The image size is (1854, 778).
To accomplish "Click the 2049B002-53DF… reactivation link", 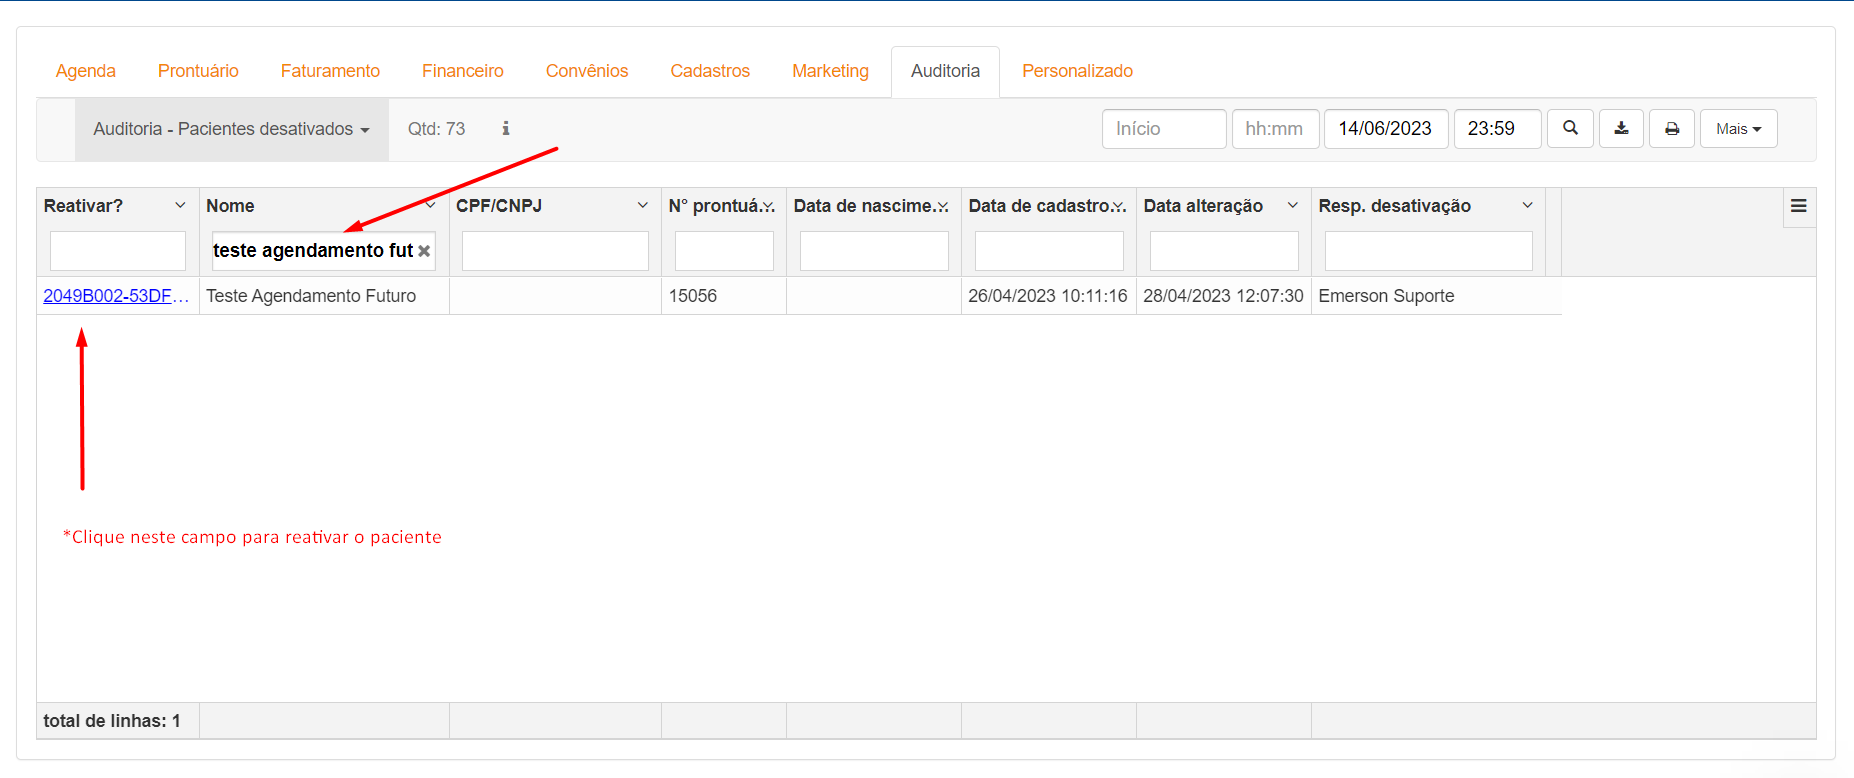I will [x=116, y=296].
